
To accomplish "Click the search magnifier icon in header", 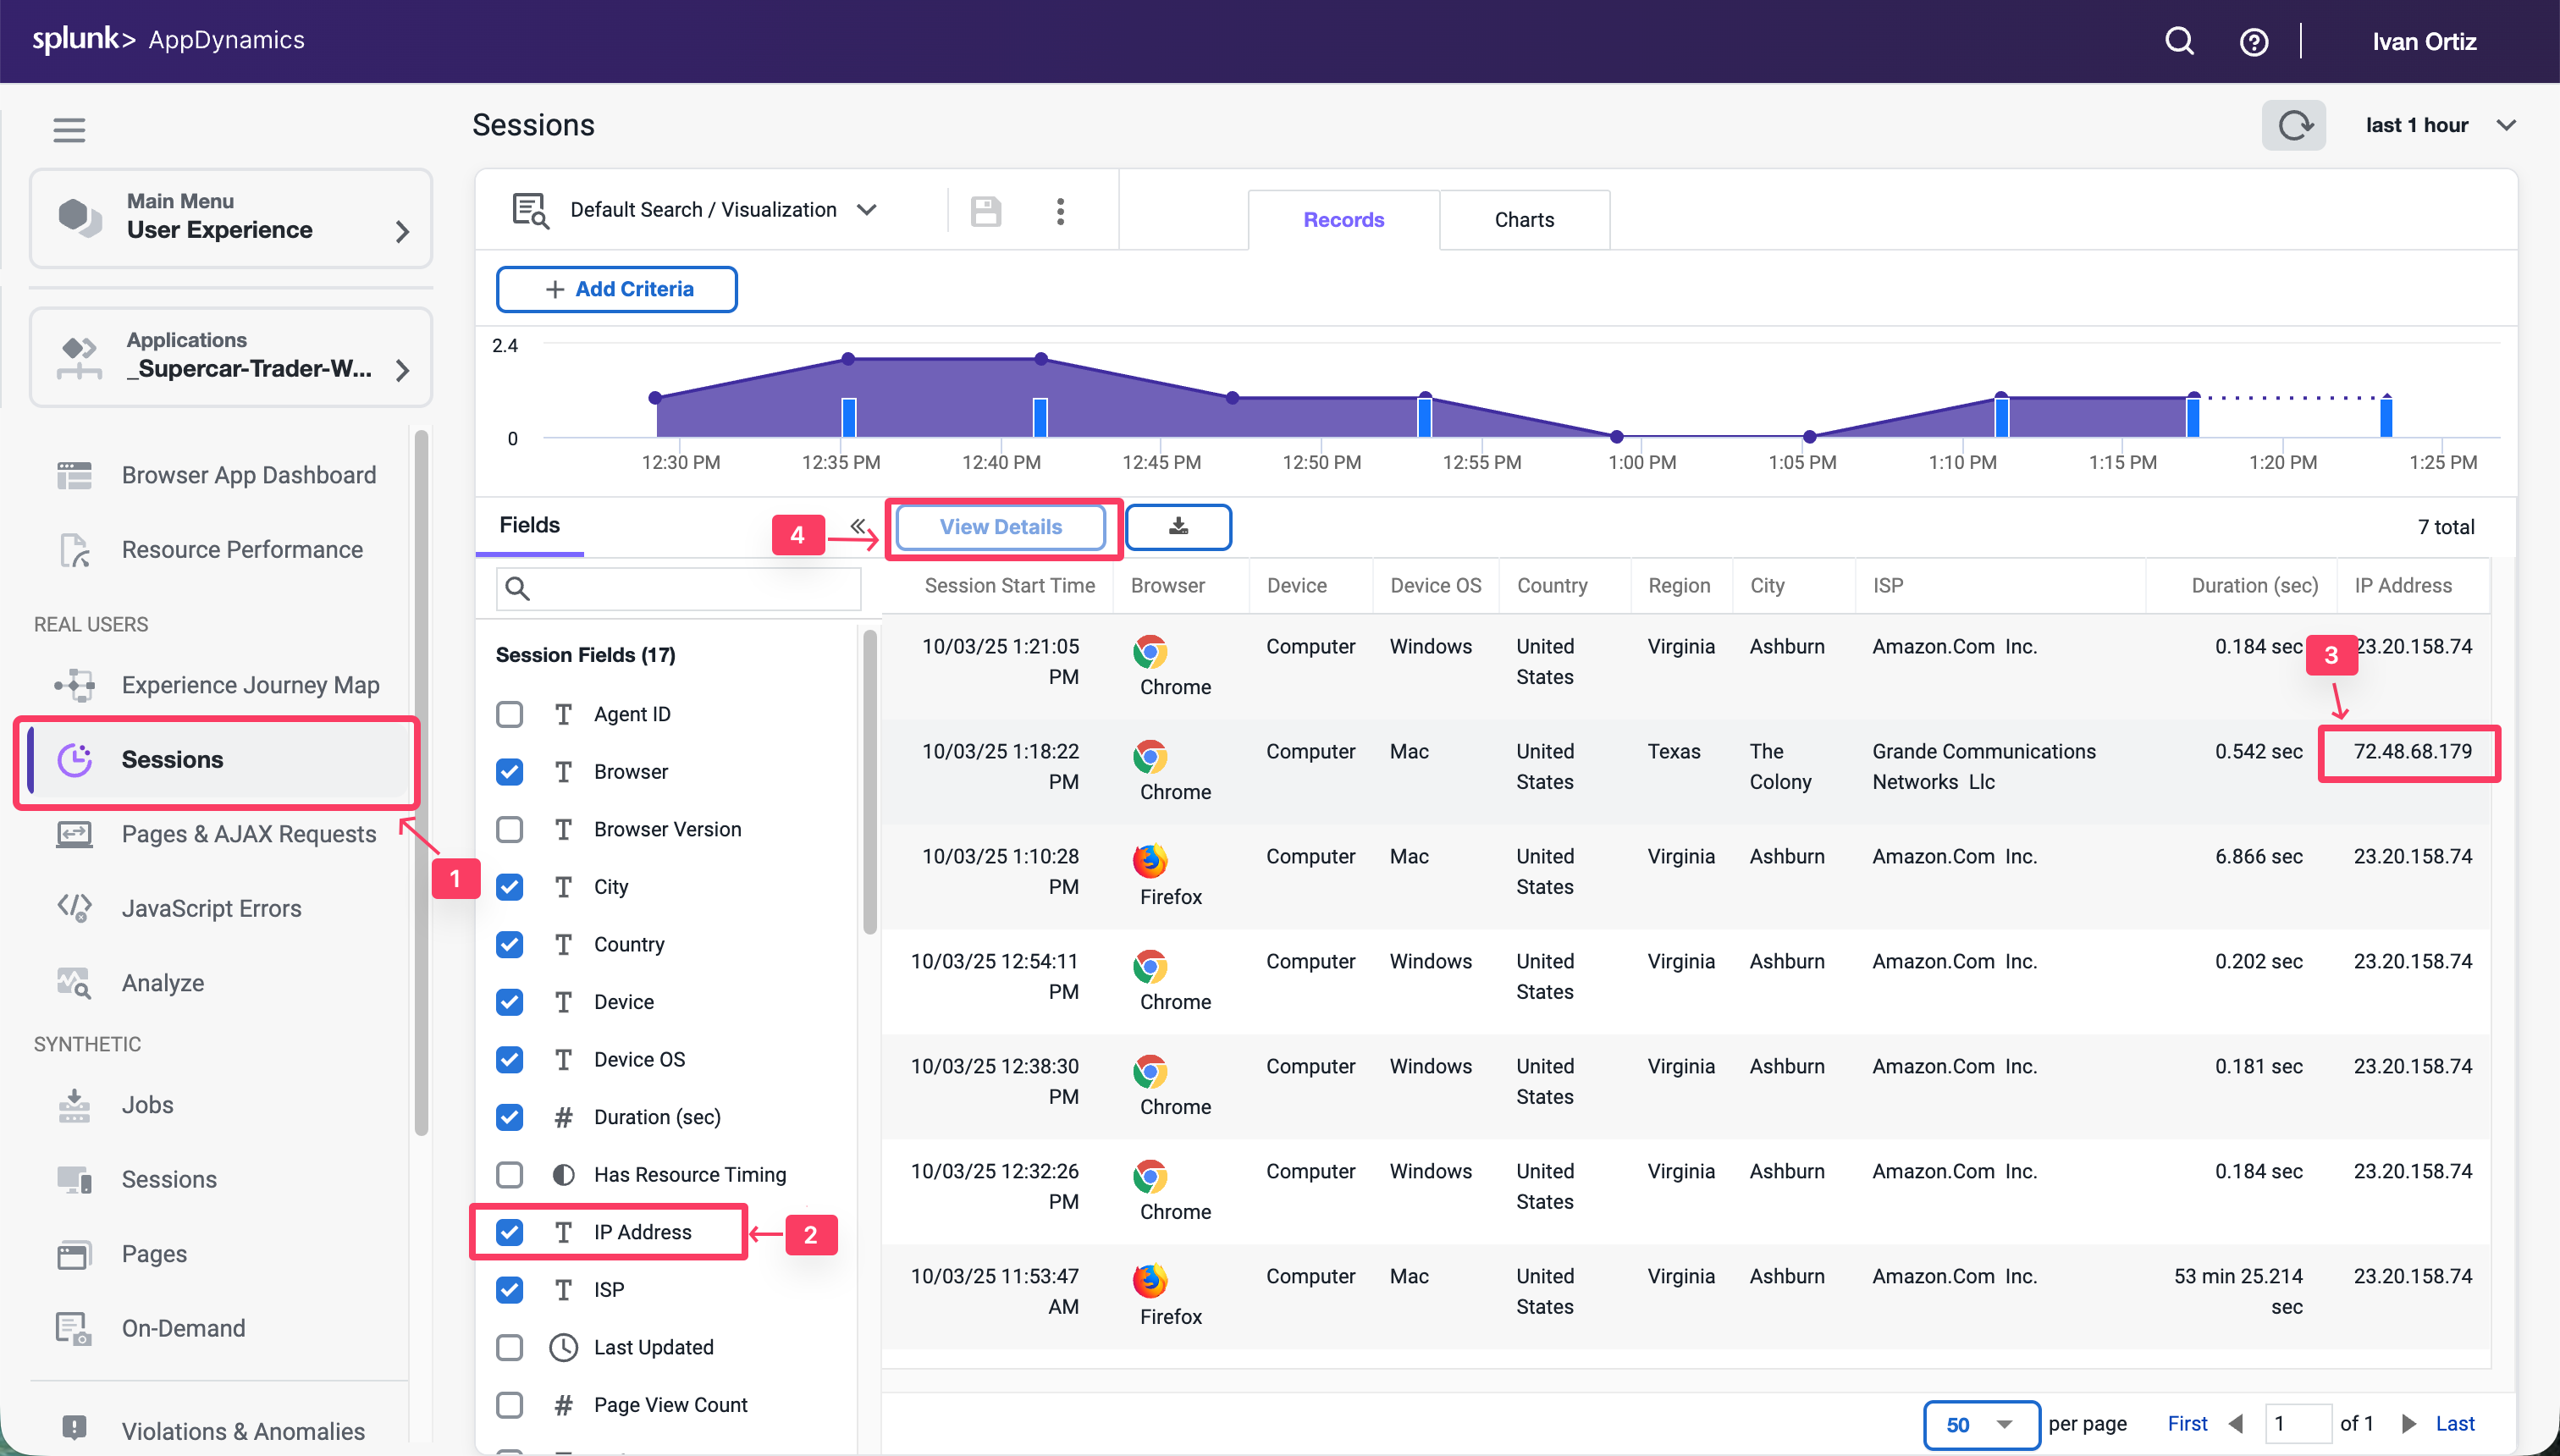I will [2179, 41].
